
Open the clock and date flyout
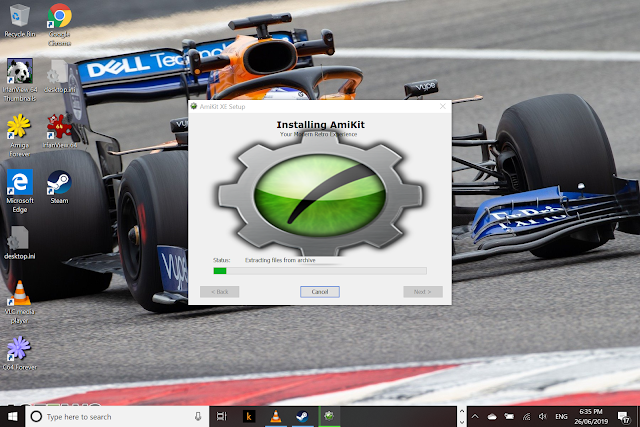tap(591, 416)
